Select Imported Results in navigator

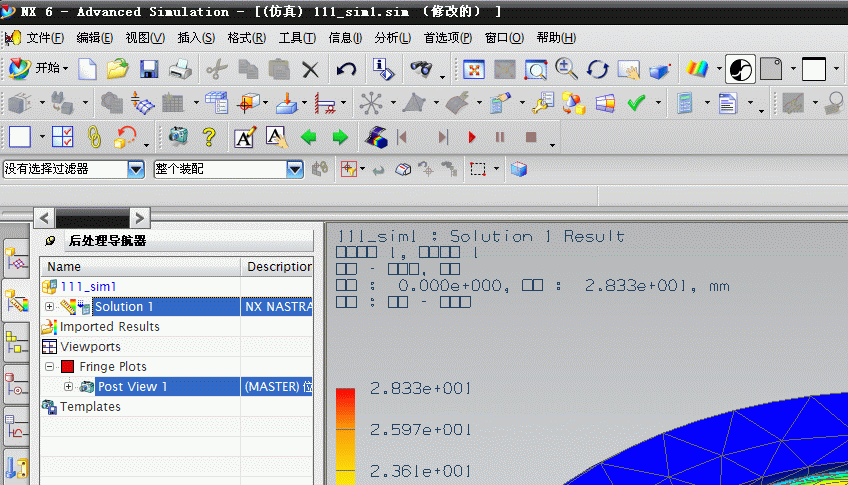click(110, 327)
